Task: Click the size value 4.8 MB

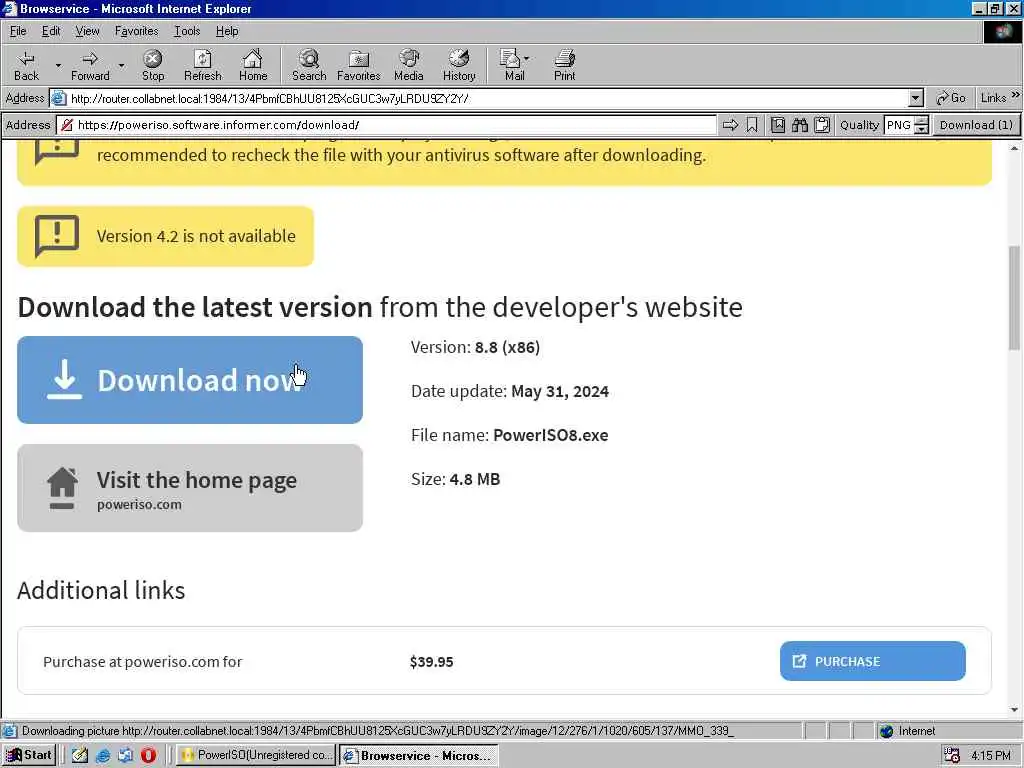Action: click(475, 479)
